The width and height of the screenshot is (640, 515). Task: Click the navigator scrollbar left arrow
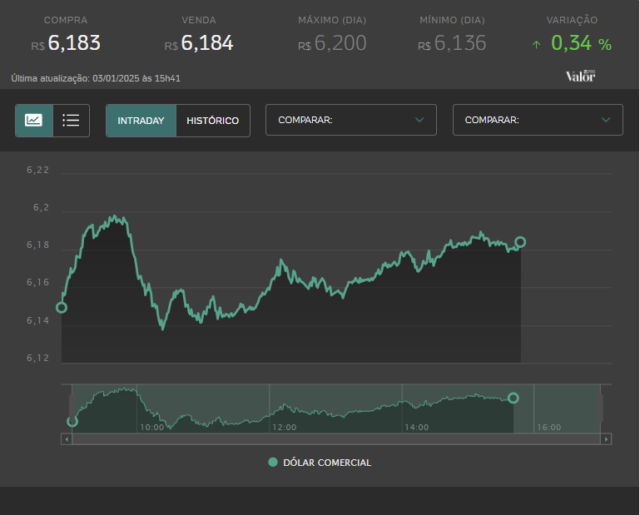(x=67, y=439)
